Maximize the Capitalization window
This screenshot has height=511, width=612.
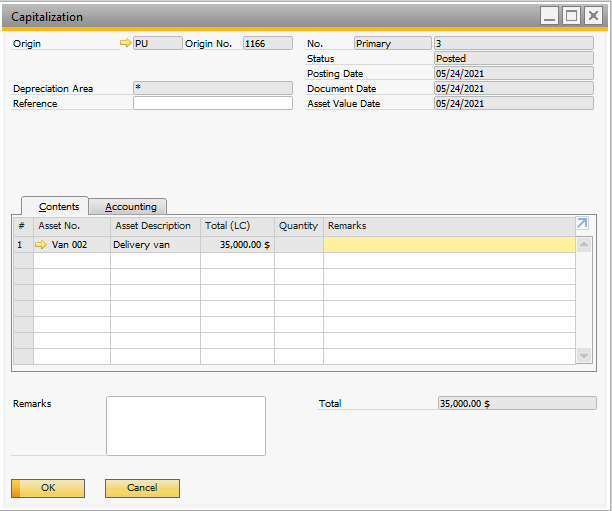[x=571, y=16]
